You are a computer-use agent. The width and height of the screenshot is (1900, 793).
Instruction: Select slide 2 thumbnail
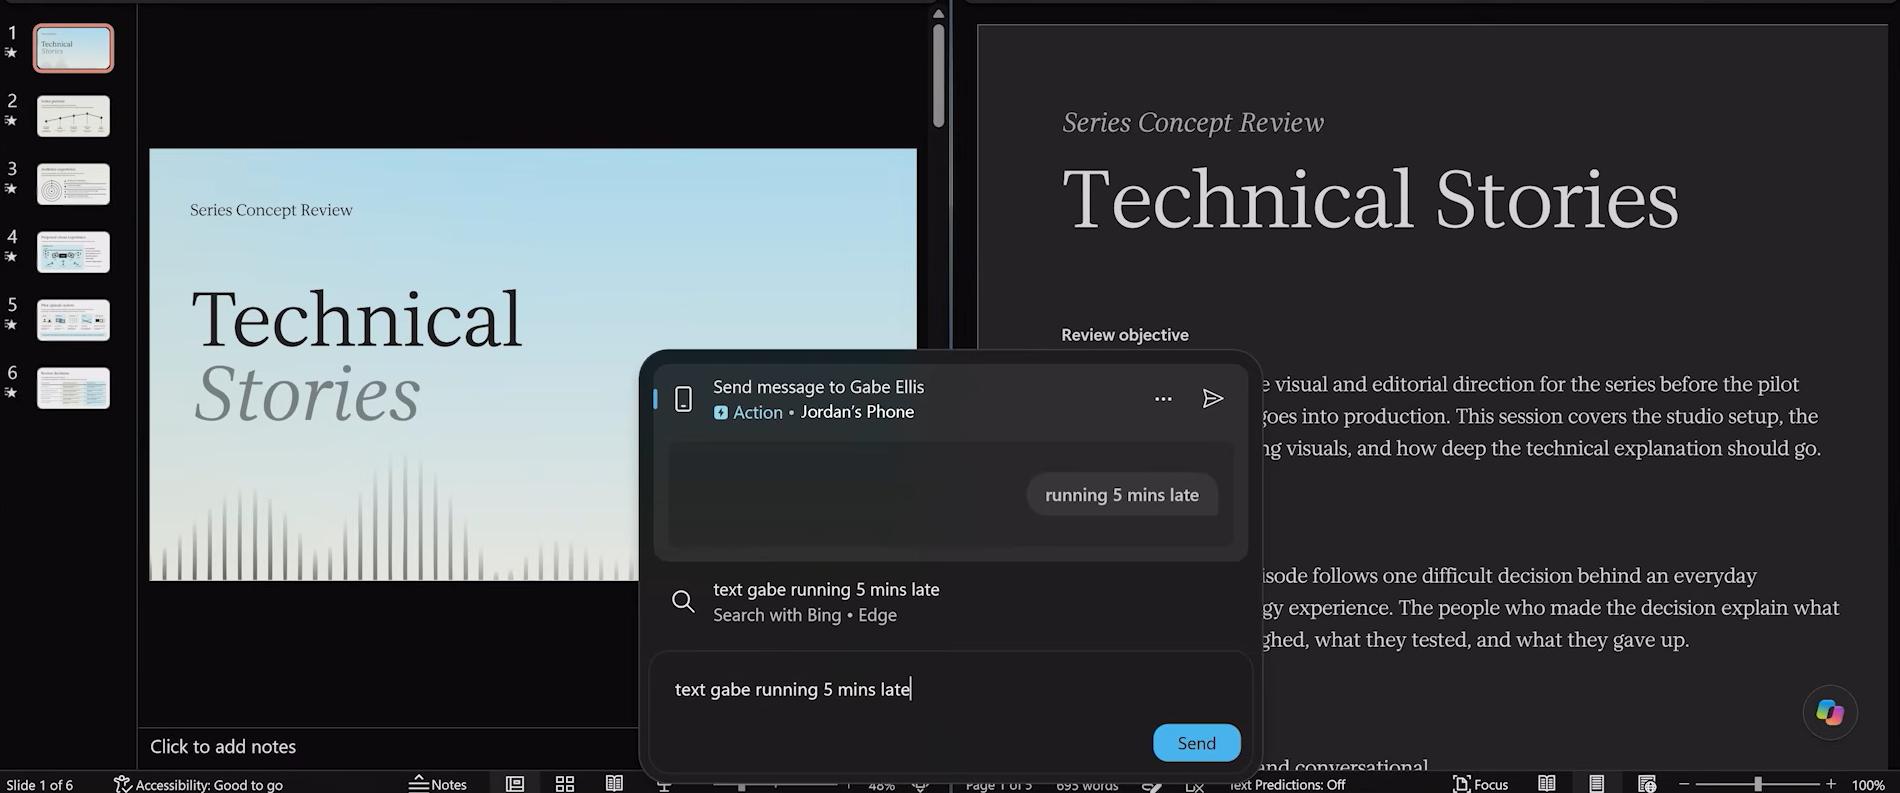[x=73, y=116]
